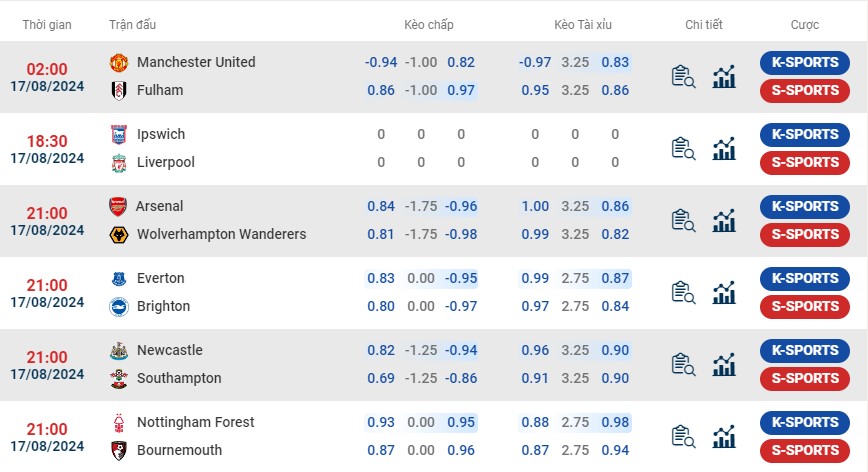Select Manchester United handicap odds -0.94
Viewport: 868px width, 472px height.
pos(381,62)
